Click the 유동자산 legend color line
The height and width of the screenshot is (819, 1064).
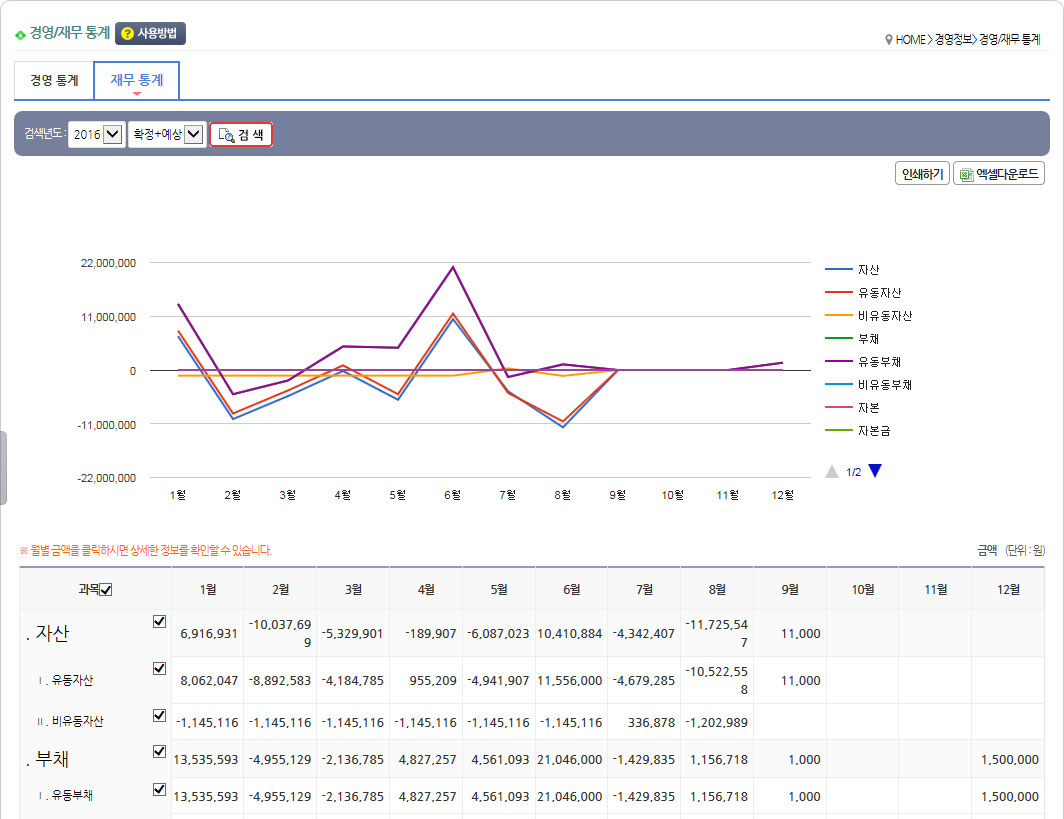pyautogui.click(x=839, y=292)
